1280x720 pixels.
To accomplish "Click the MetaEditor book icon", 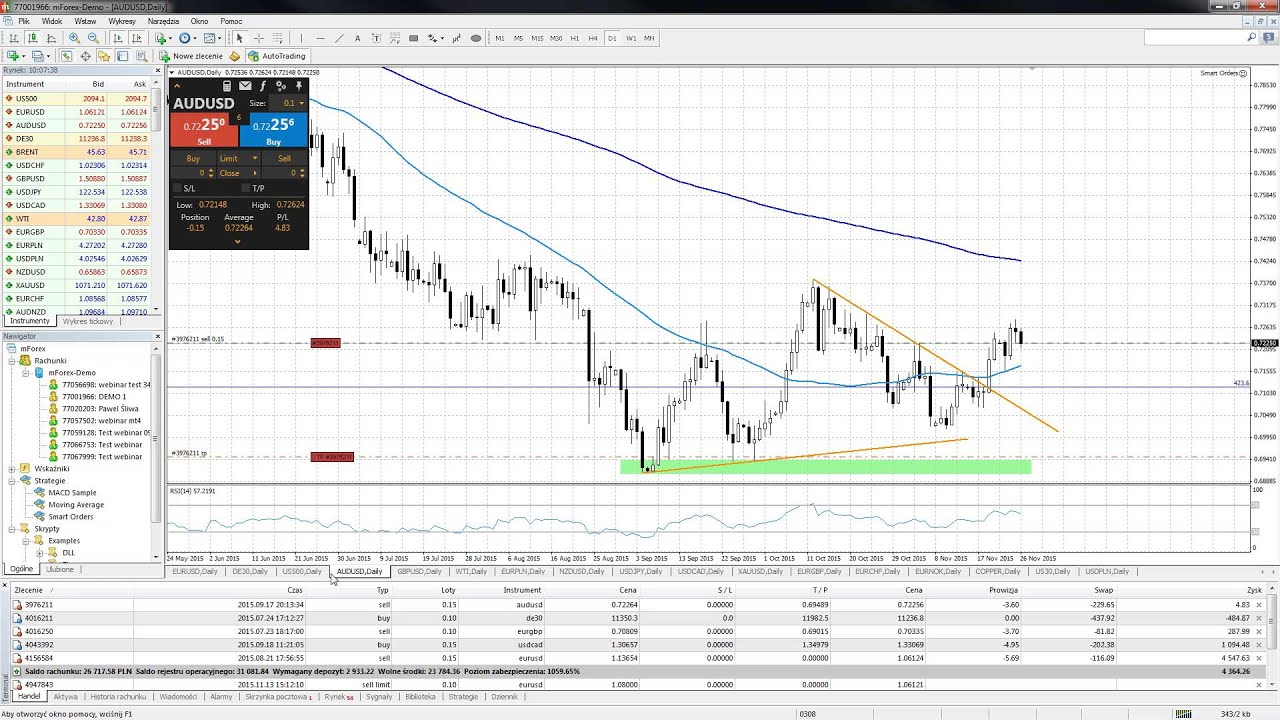I will [235, 56].
